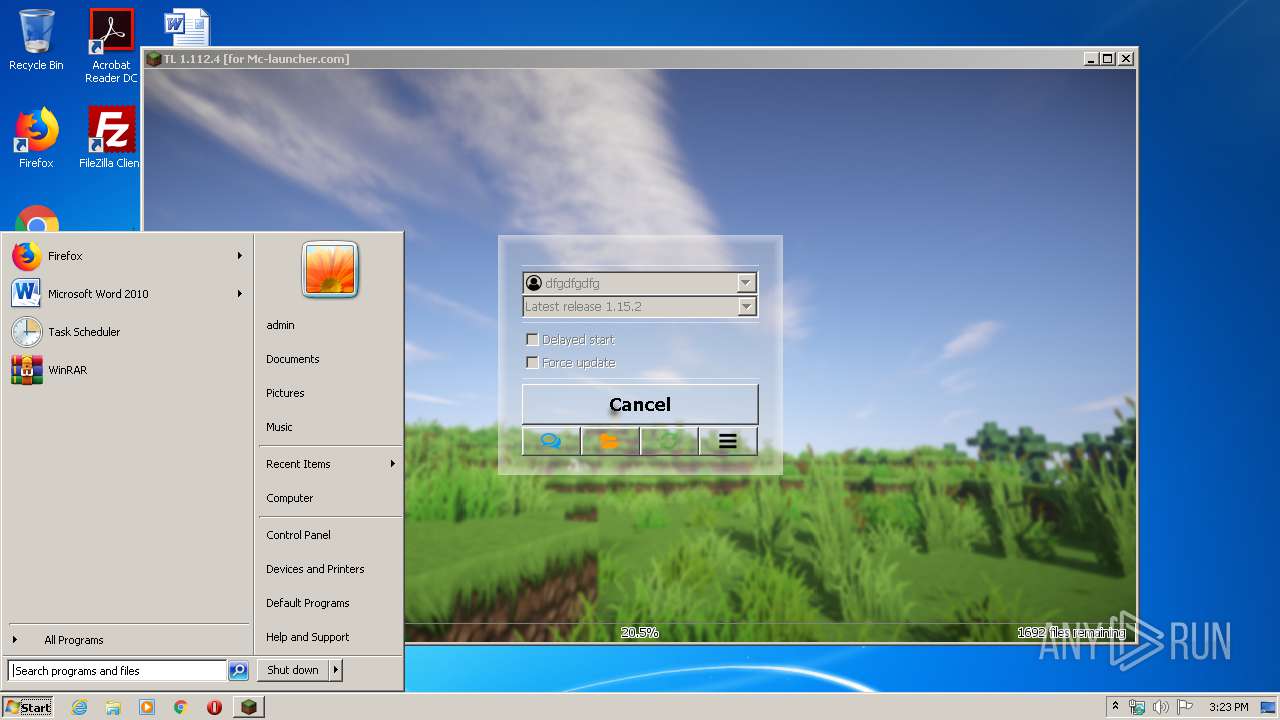Image resolution: width=1280 pixels, height=720 pixels.
Task: Open Acrobat Reader DC desktop icon
Action: tap(111, 46)
